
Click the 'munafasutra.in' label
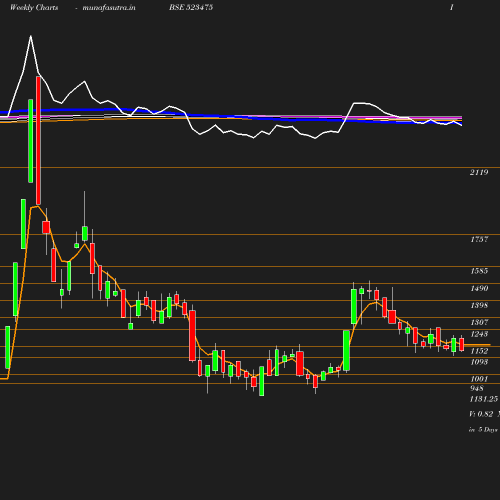[x=109, y=8]
